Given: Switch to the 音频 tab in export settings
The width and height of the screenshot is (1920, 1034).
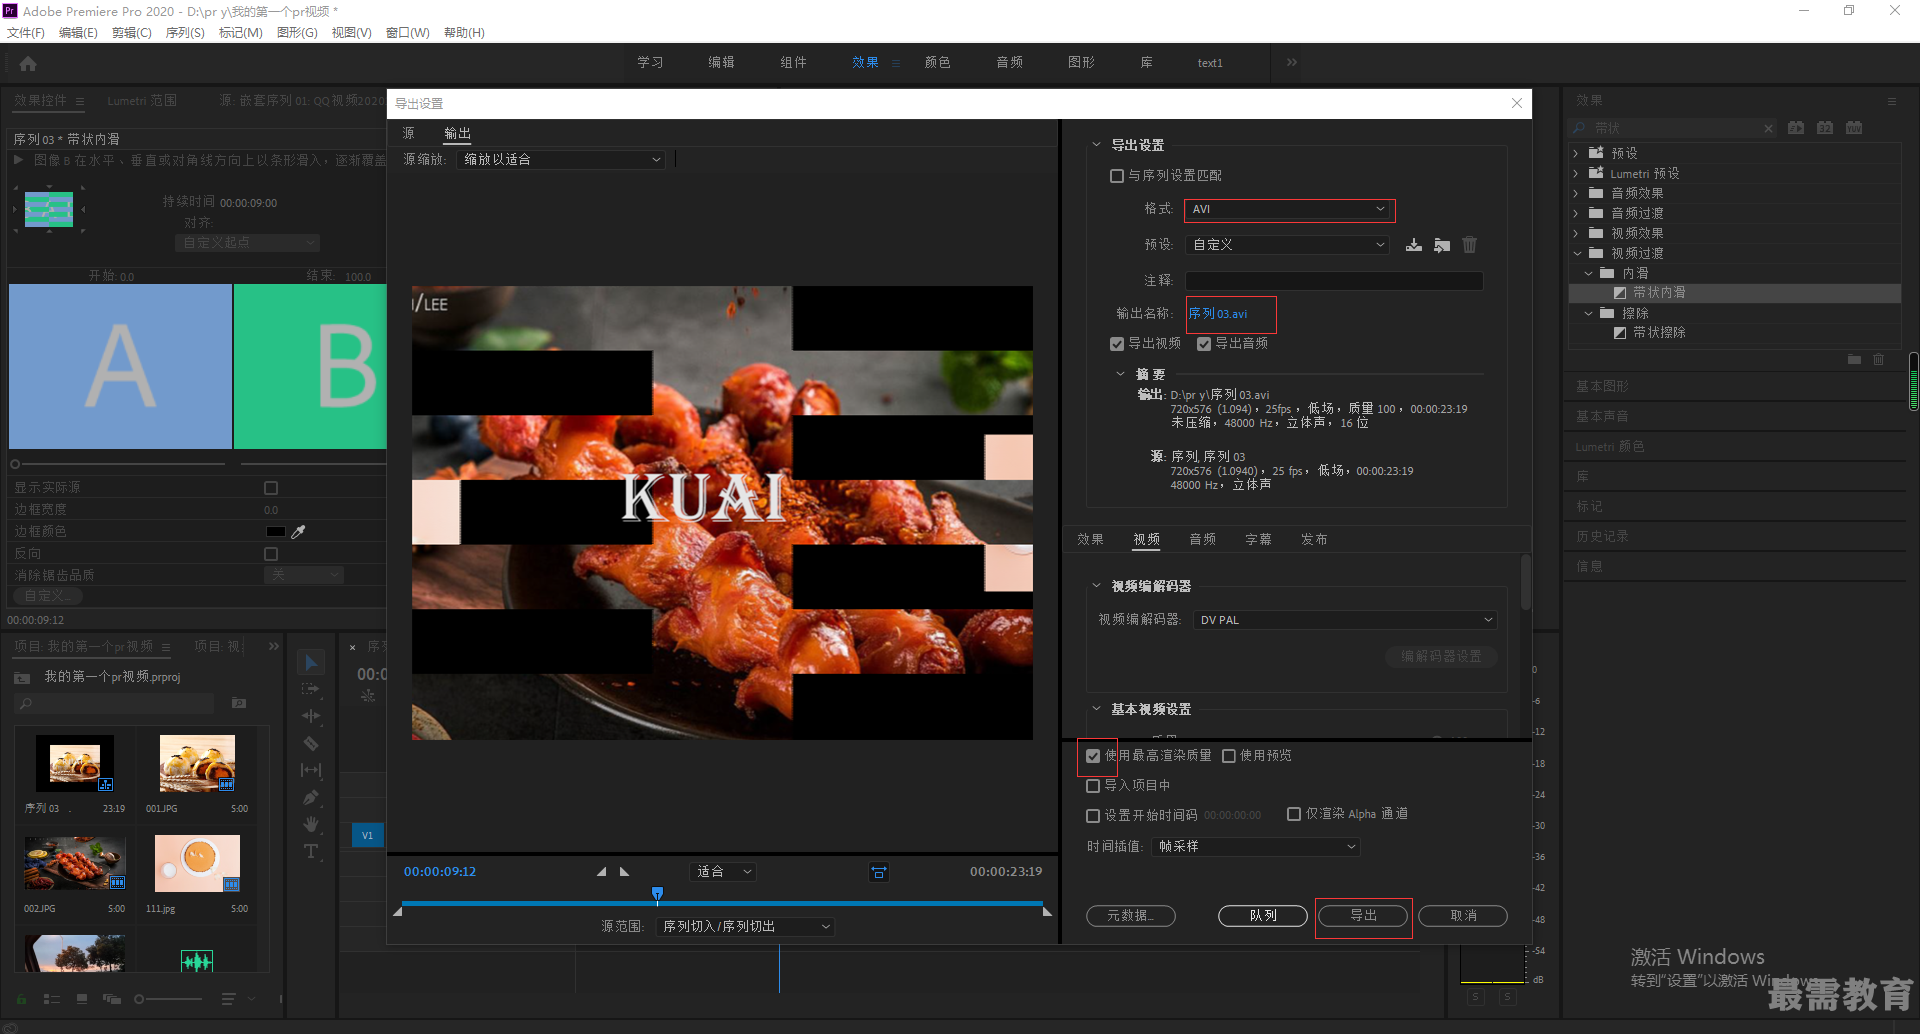Looking at the screenshot, I should (x=1202, y=540).
